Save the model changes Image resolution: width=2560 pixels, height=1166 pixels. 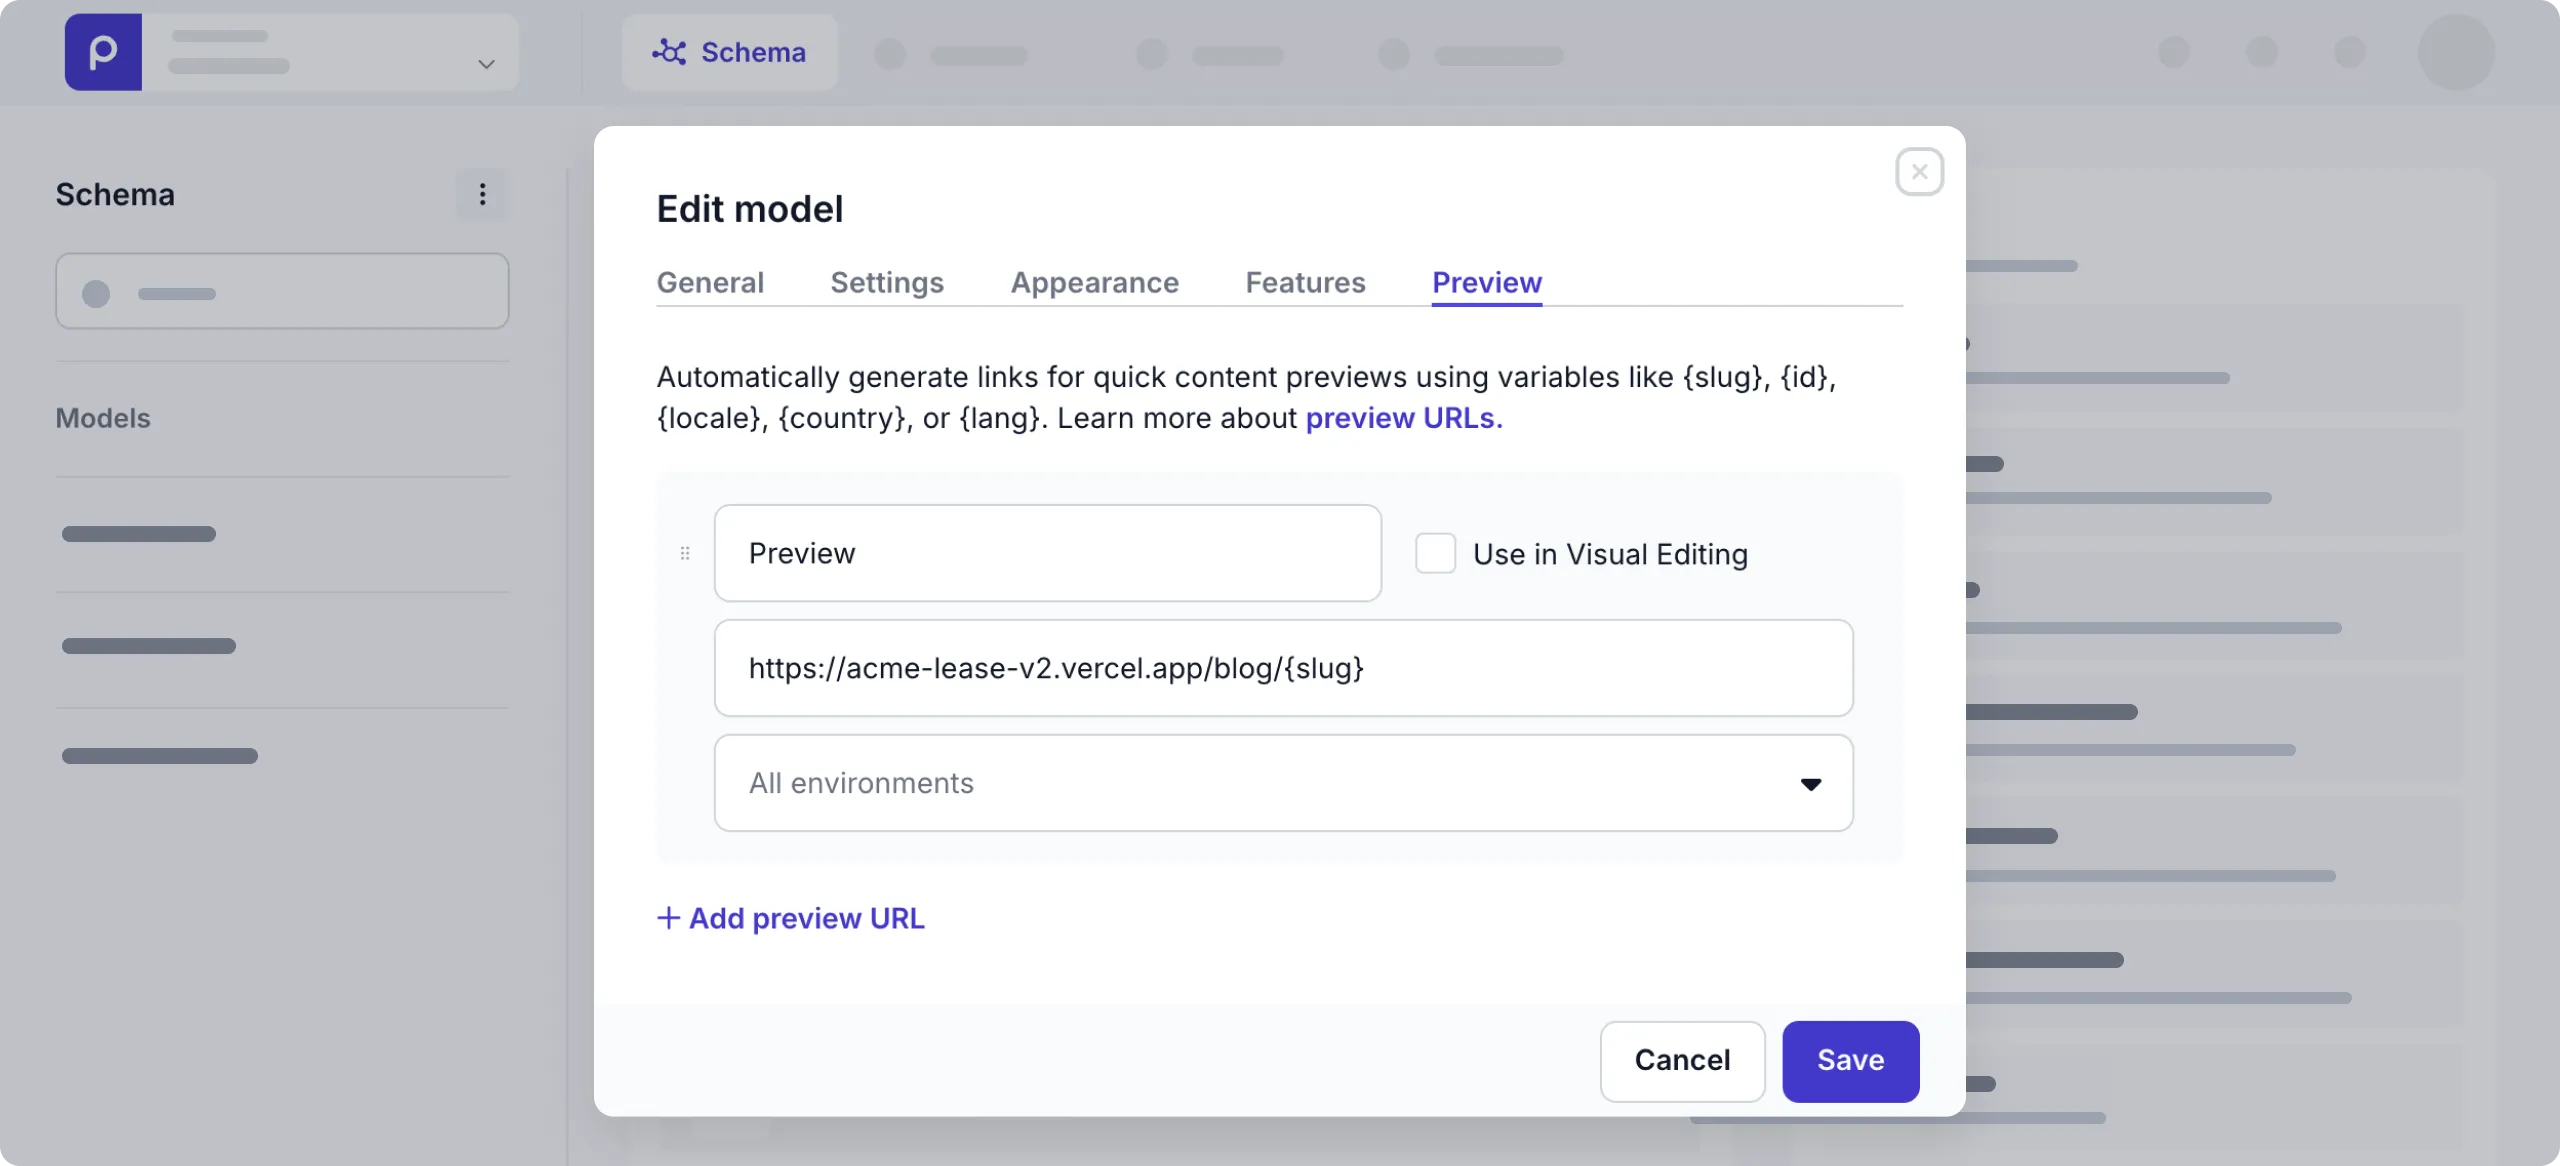click(1850, 1061)
